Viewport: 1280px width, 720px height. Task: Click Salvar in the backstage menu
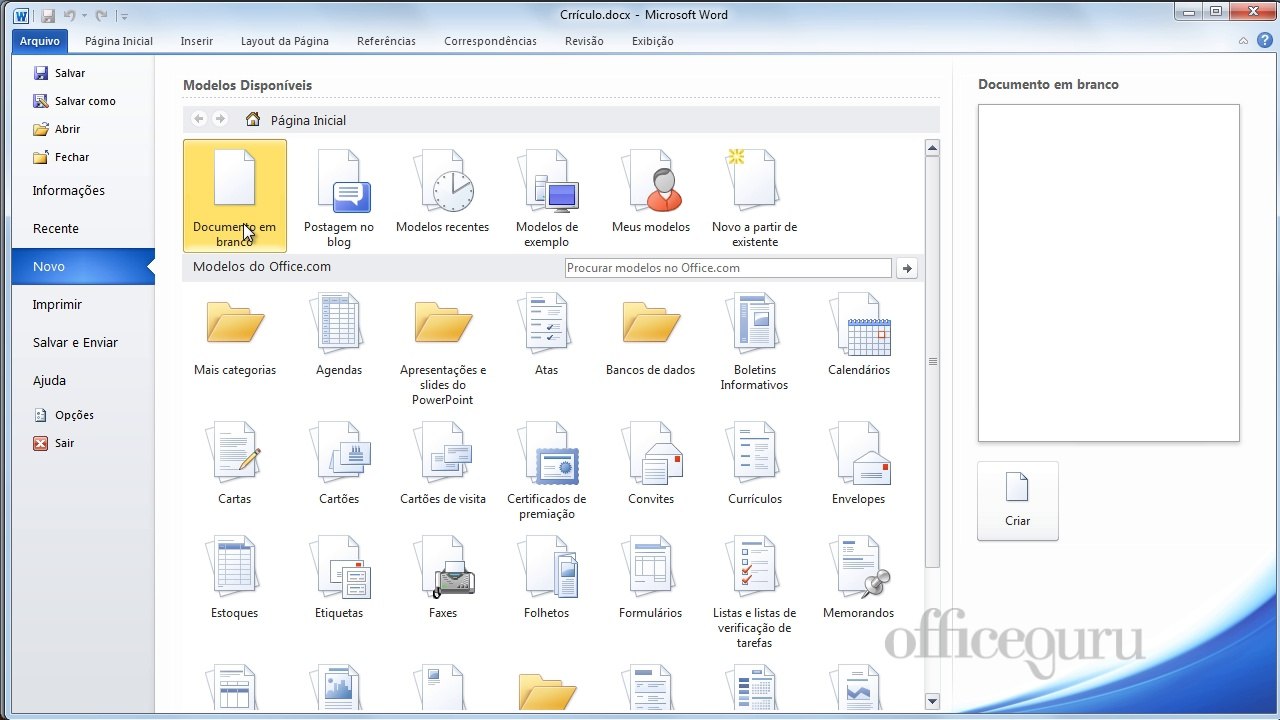(60, 73)
